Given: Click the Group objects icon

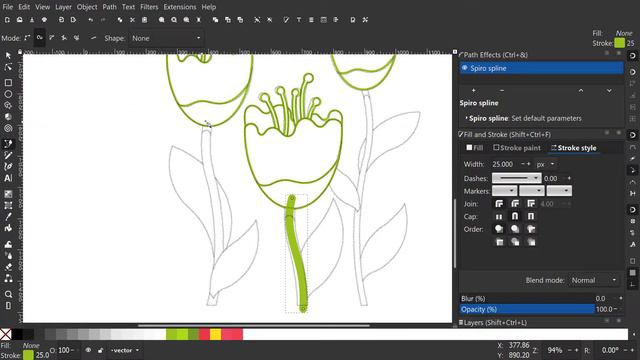Looking at the screenshot, I should coord(257,20).
